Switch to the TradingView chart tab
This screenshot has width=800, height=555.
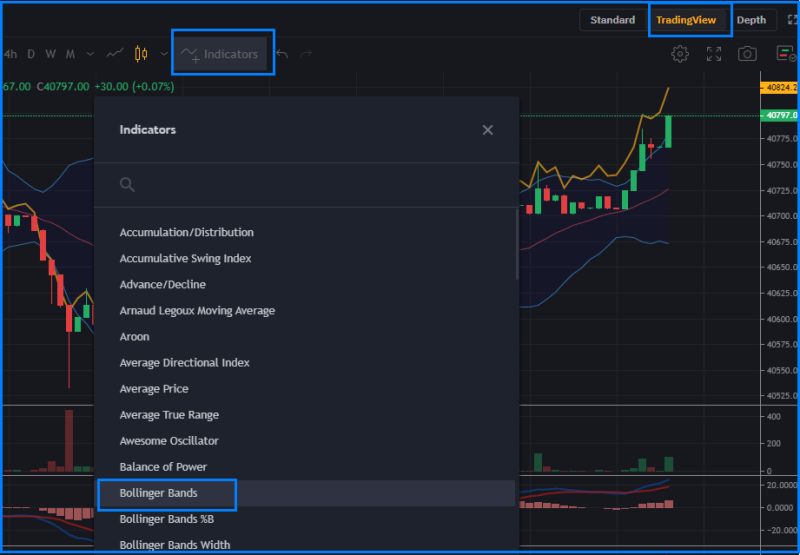pos(686,20)
